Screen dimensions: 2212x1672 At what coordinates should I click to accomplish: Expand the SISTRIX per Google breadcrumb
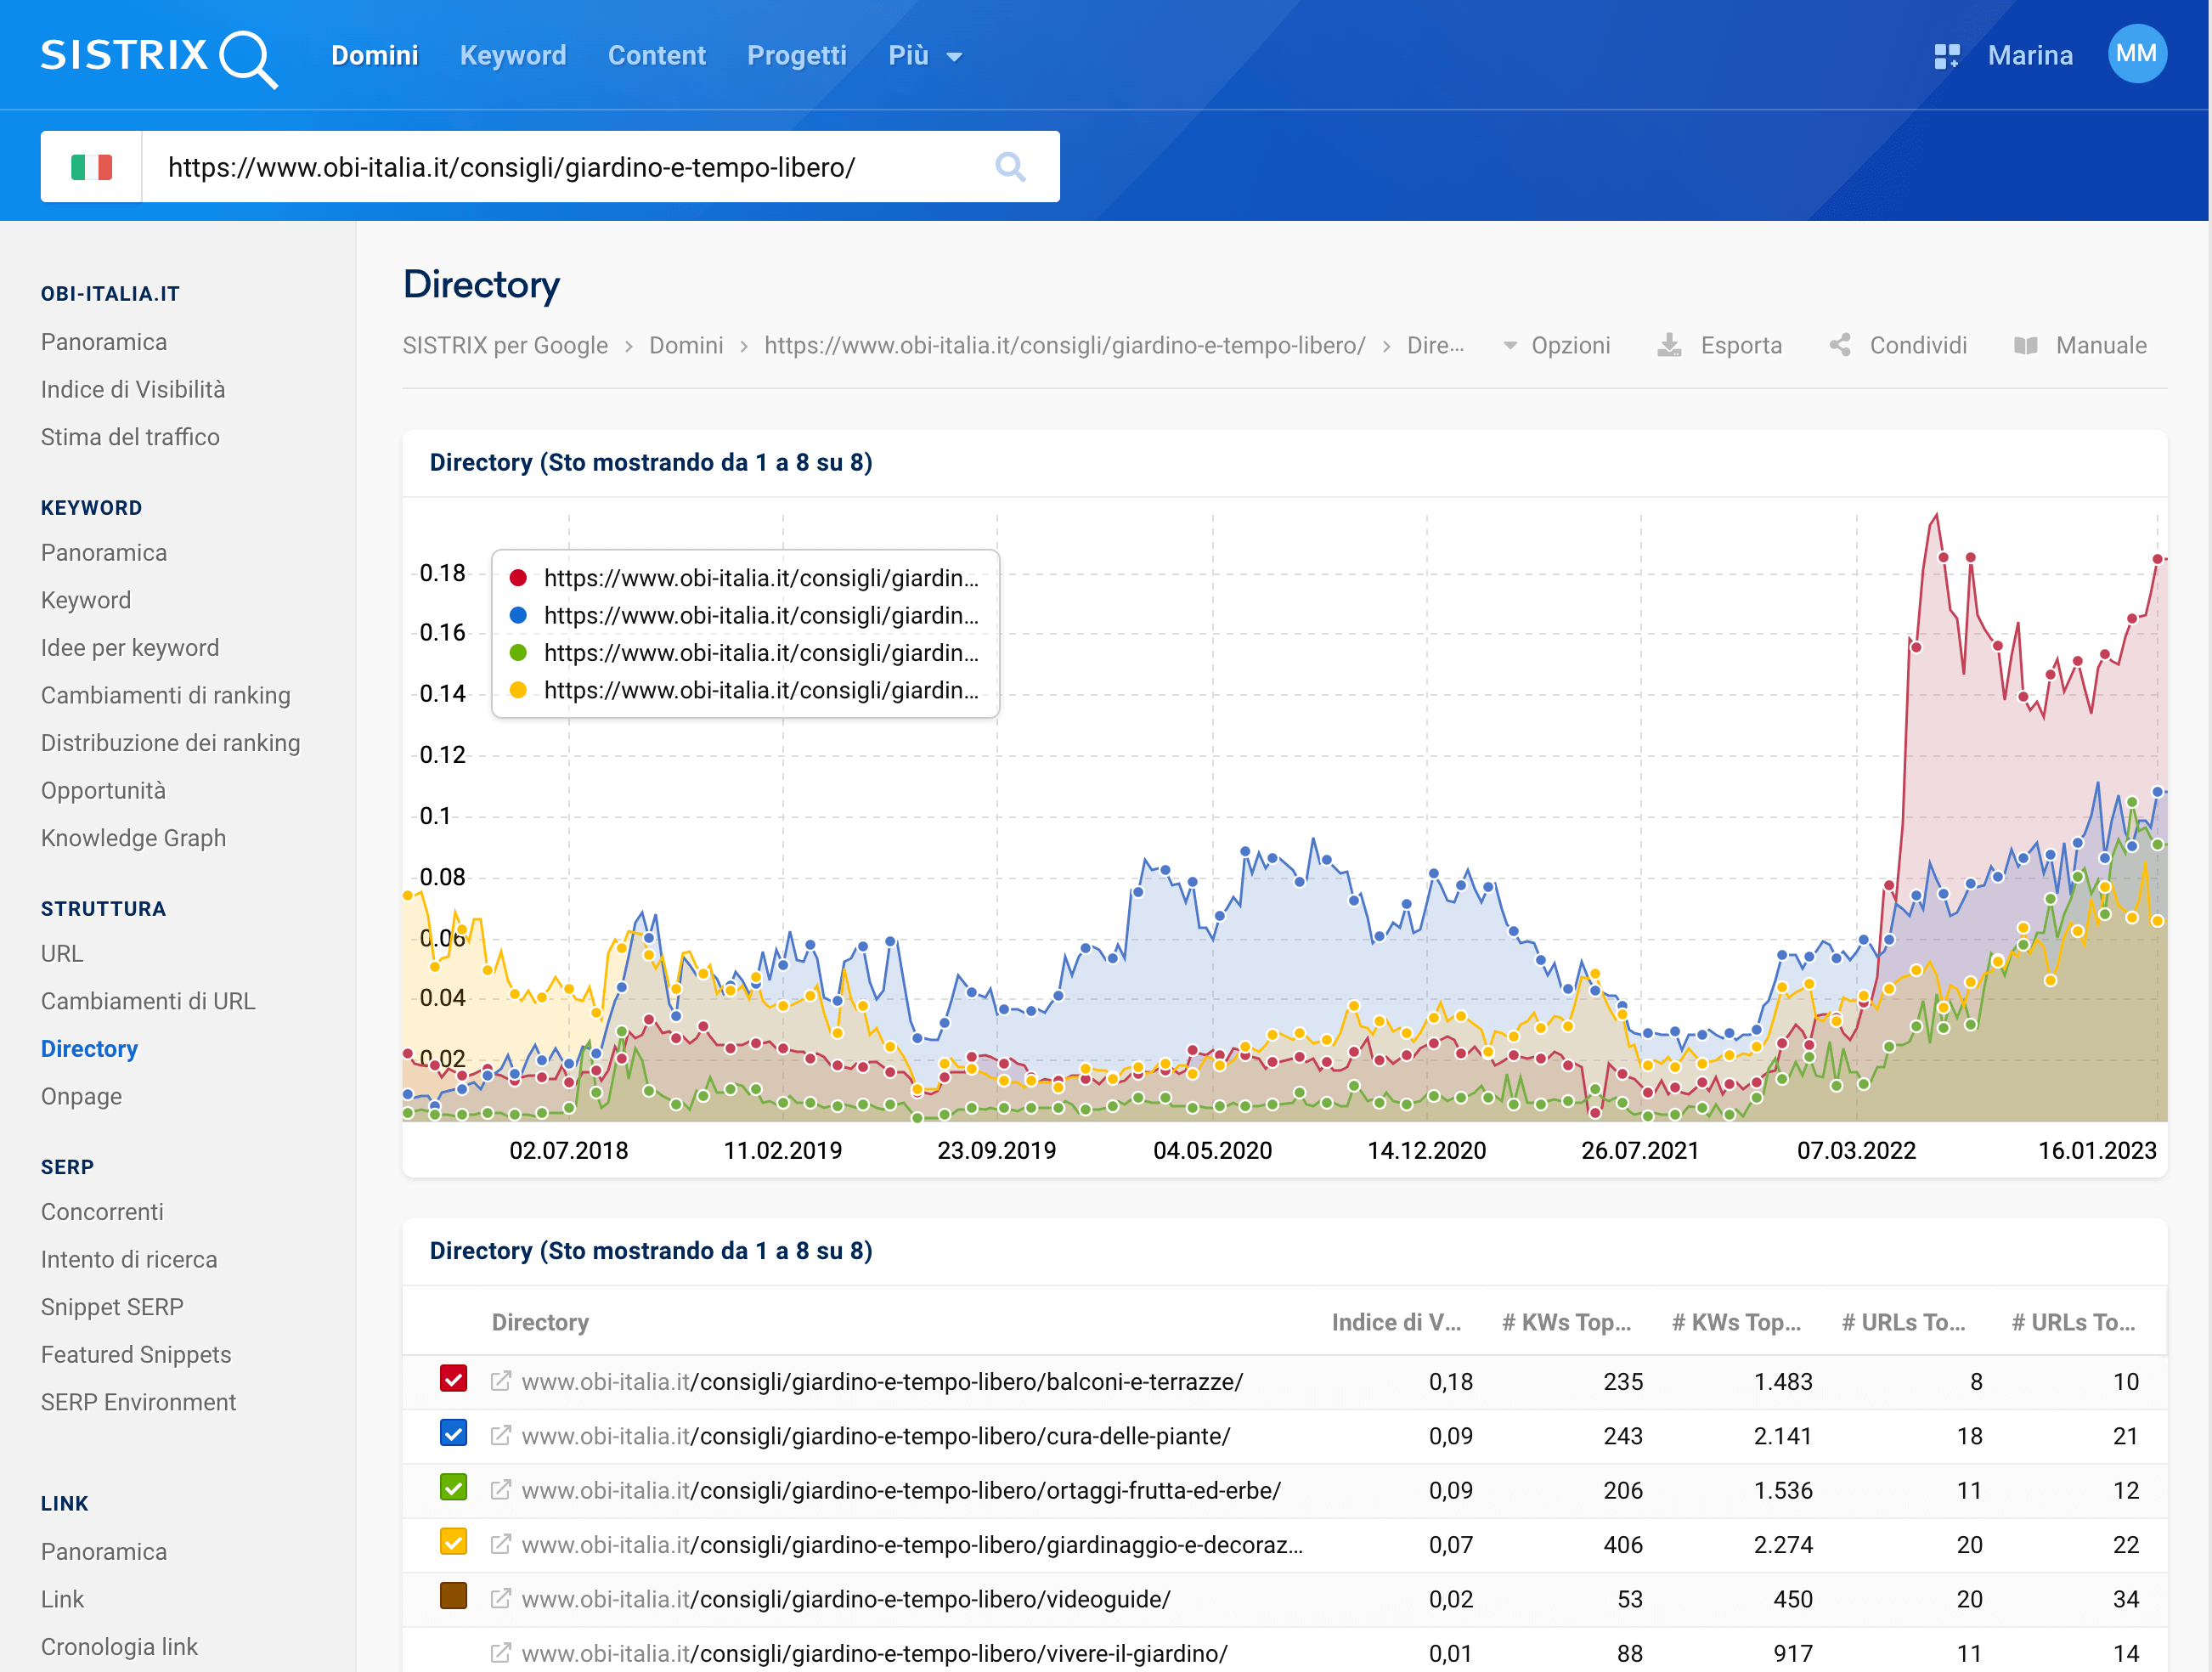[x=505, y=346]
